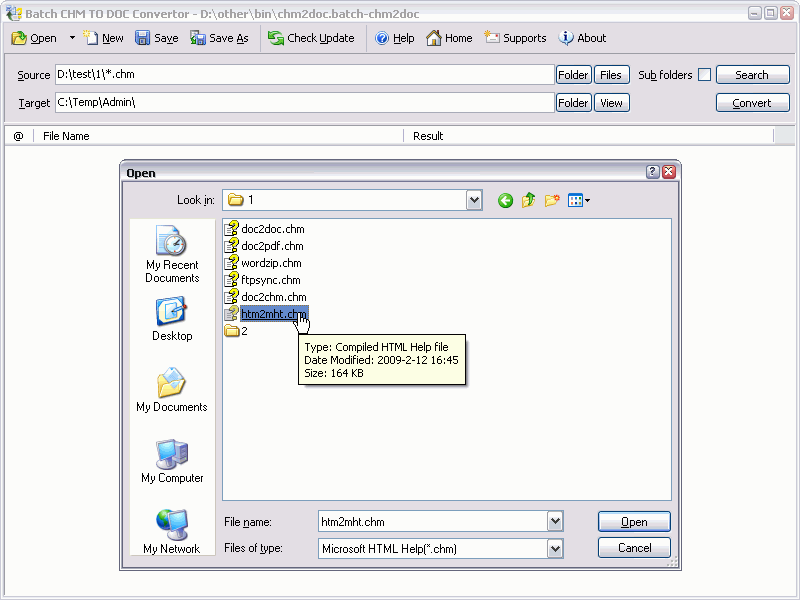Screen dimensions: 800x600
Task: Click the Supports toolbar icon
Action: coord(492,37)
